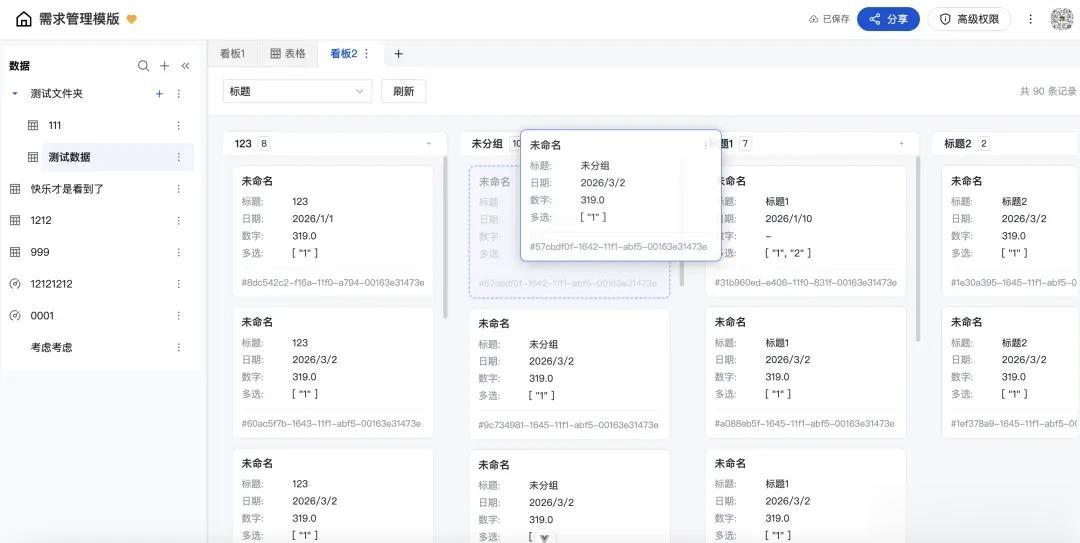This screenshot has width=1080, height=543.
Task: Click the dashboard icon of 12121212
Action: coord(15,284)
